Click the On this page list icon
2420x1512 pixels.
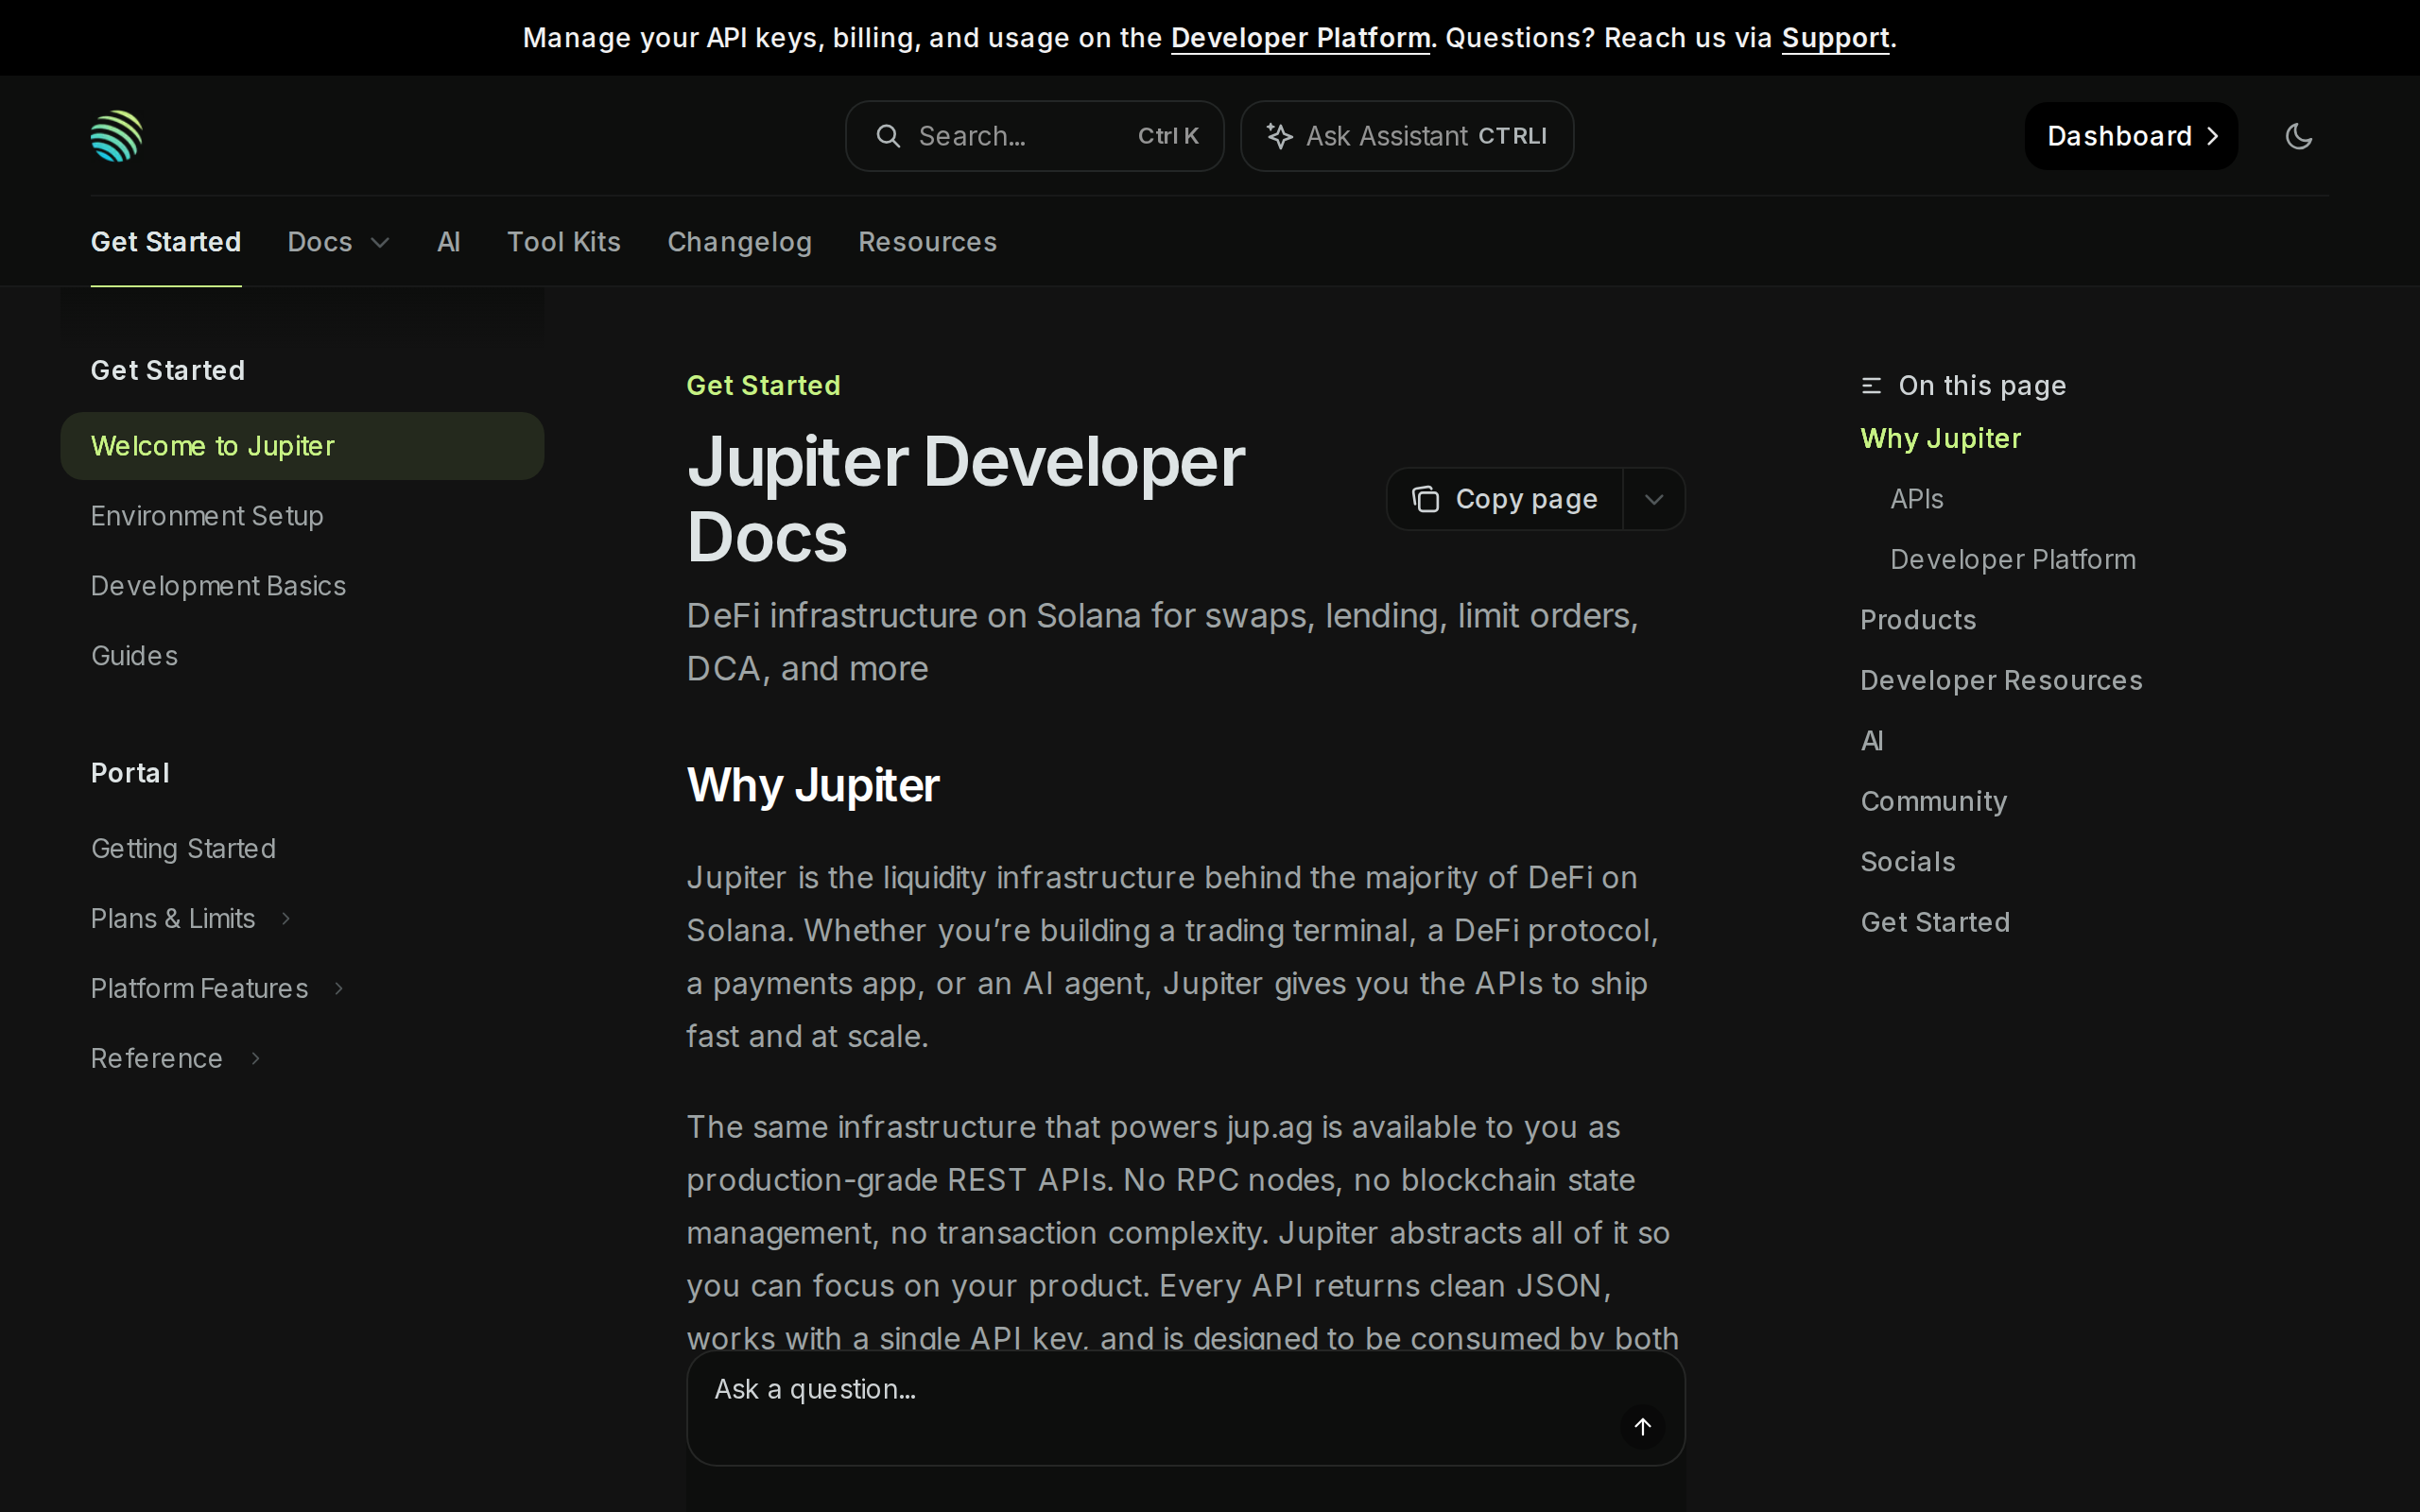pyautogui.click(x=1871, y=386)
